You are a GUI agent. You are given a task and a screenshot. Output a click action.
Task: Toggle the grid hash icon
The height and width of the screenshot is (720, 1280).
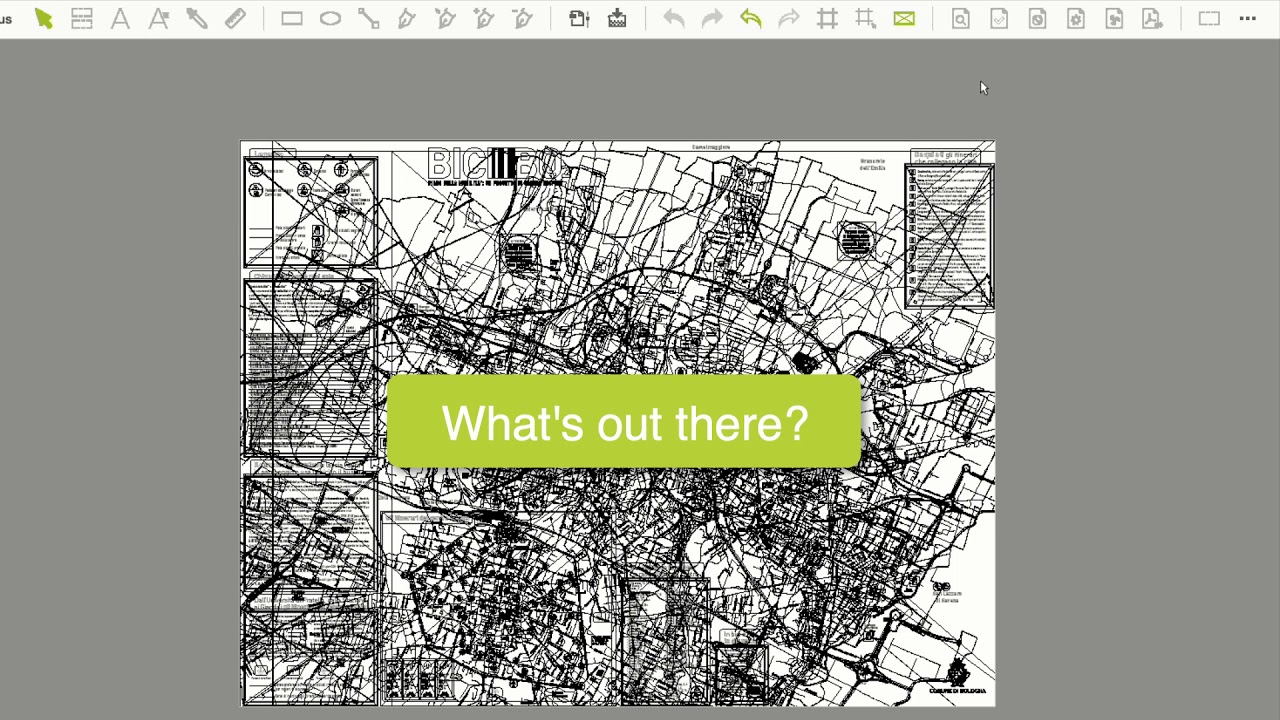[827, 19]
